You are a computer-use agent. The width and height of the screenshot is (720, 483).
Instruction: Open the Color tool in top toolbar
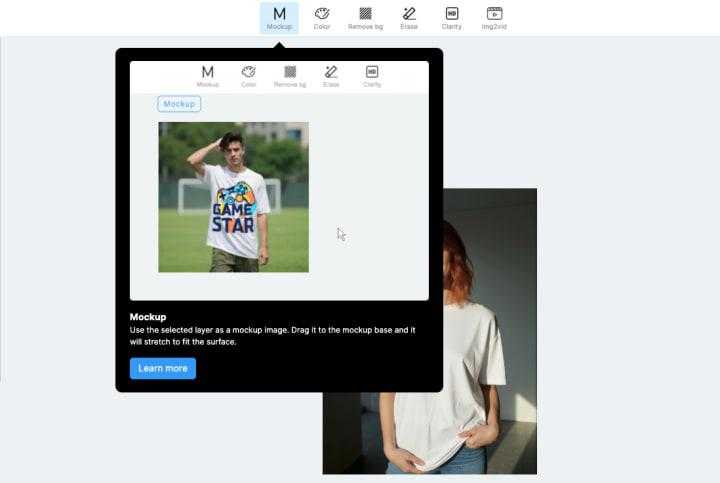point(322,18)
